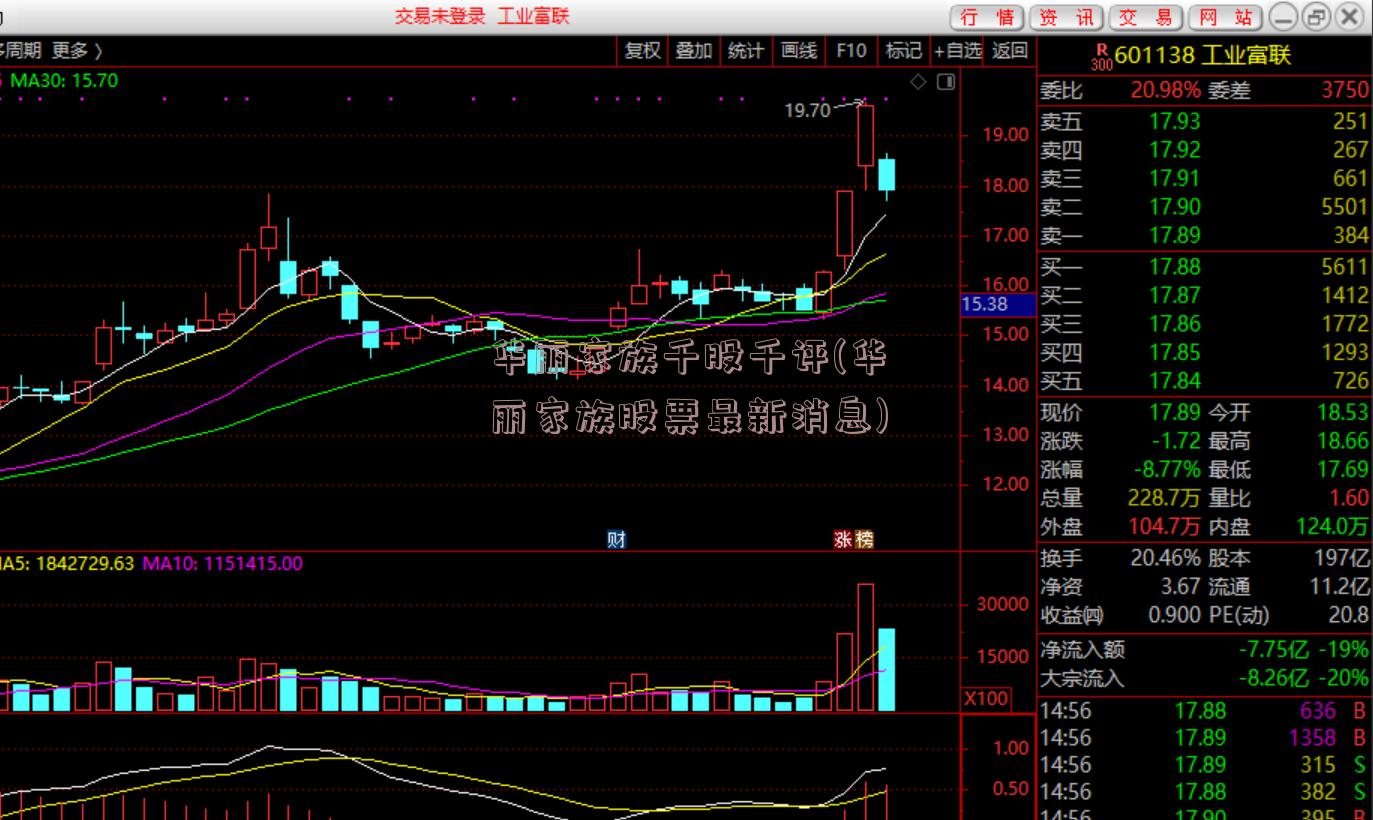Screen dimensions: 1373x820
Task: Click the MA5: 1842729.63 volume label
Action: click(67, 564)
